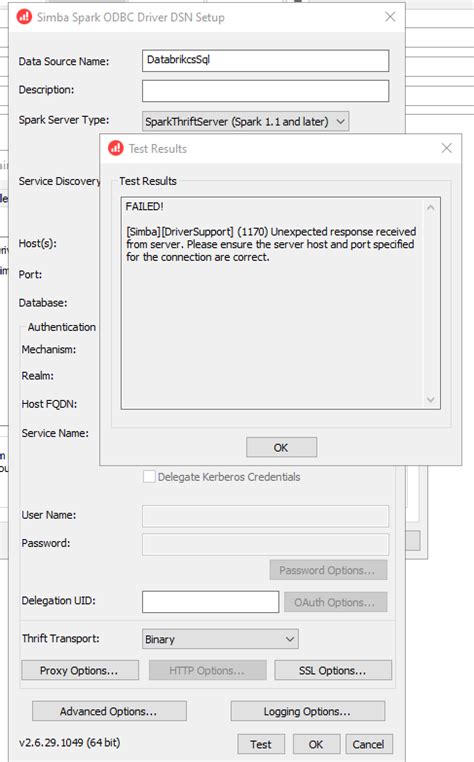Click the Password Options button
Screen dimensions: 474x762
coord(329,570)
